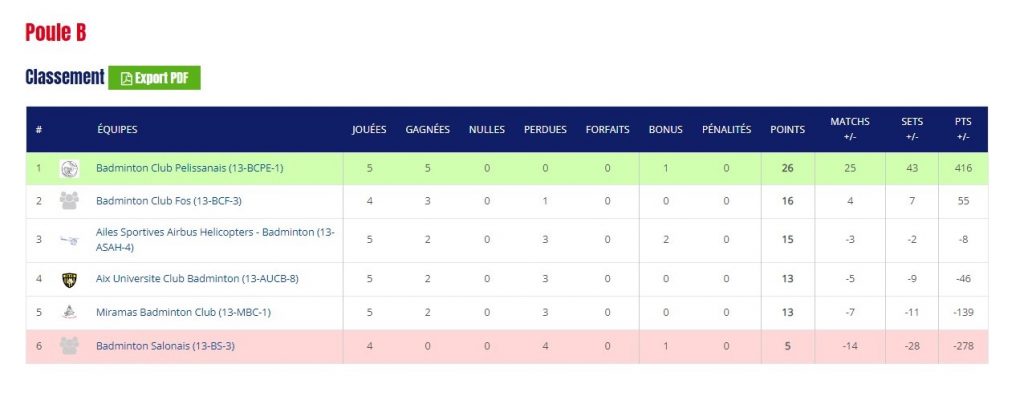Screen dimensions: 1024x400
Task: Click the Poule B heading
Action: click(56, 32)
